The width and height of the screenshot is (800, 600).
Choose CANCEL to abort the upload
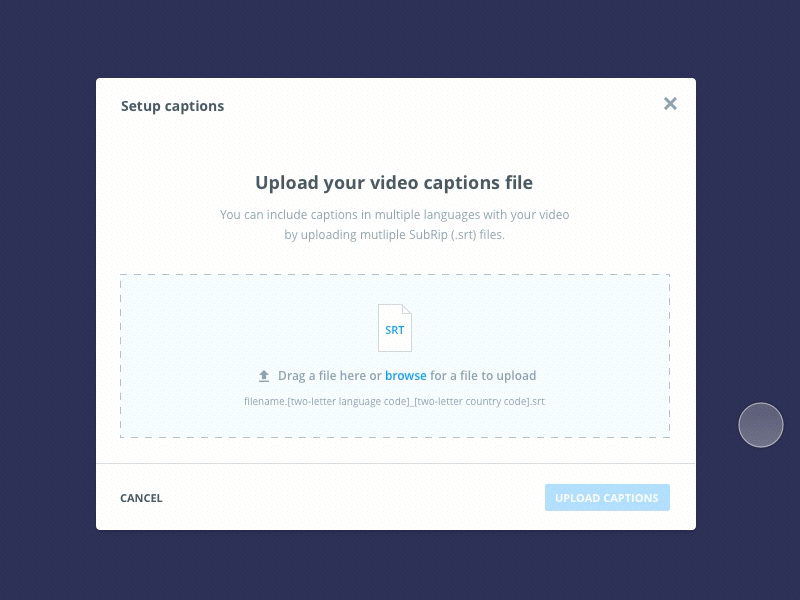[x=141, y=497]
